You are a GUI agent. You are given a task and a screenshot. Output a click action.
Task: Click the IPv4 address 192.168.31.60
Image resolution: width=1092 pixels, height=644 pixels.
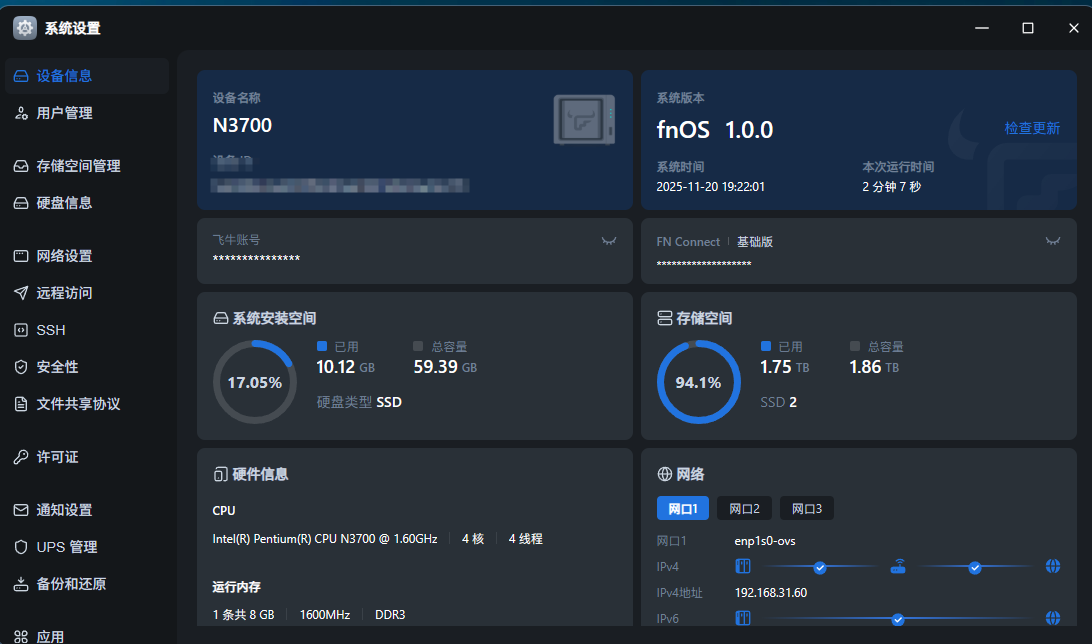pyautogui.click(x=771, y=592)
